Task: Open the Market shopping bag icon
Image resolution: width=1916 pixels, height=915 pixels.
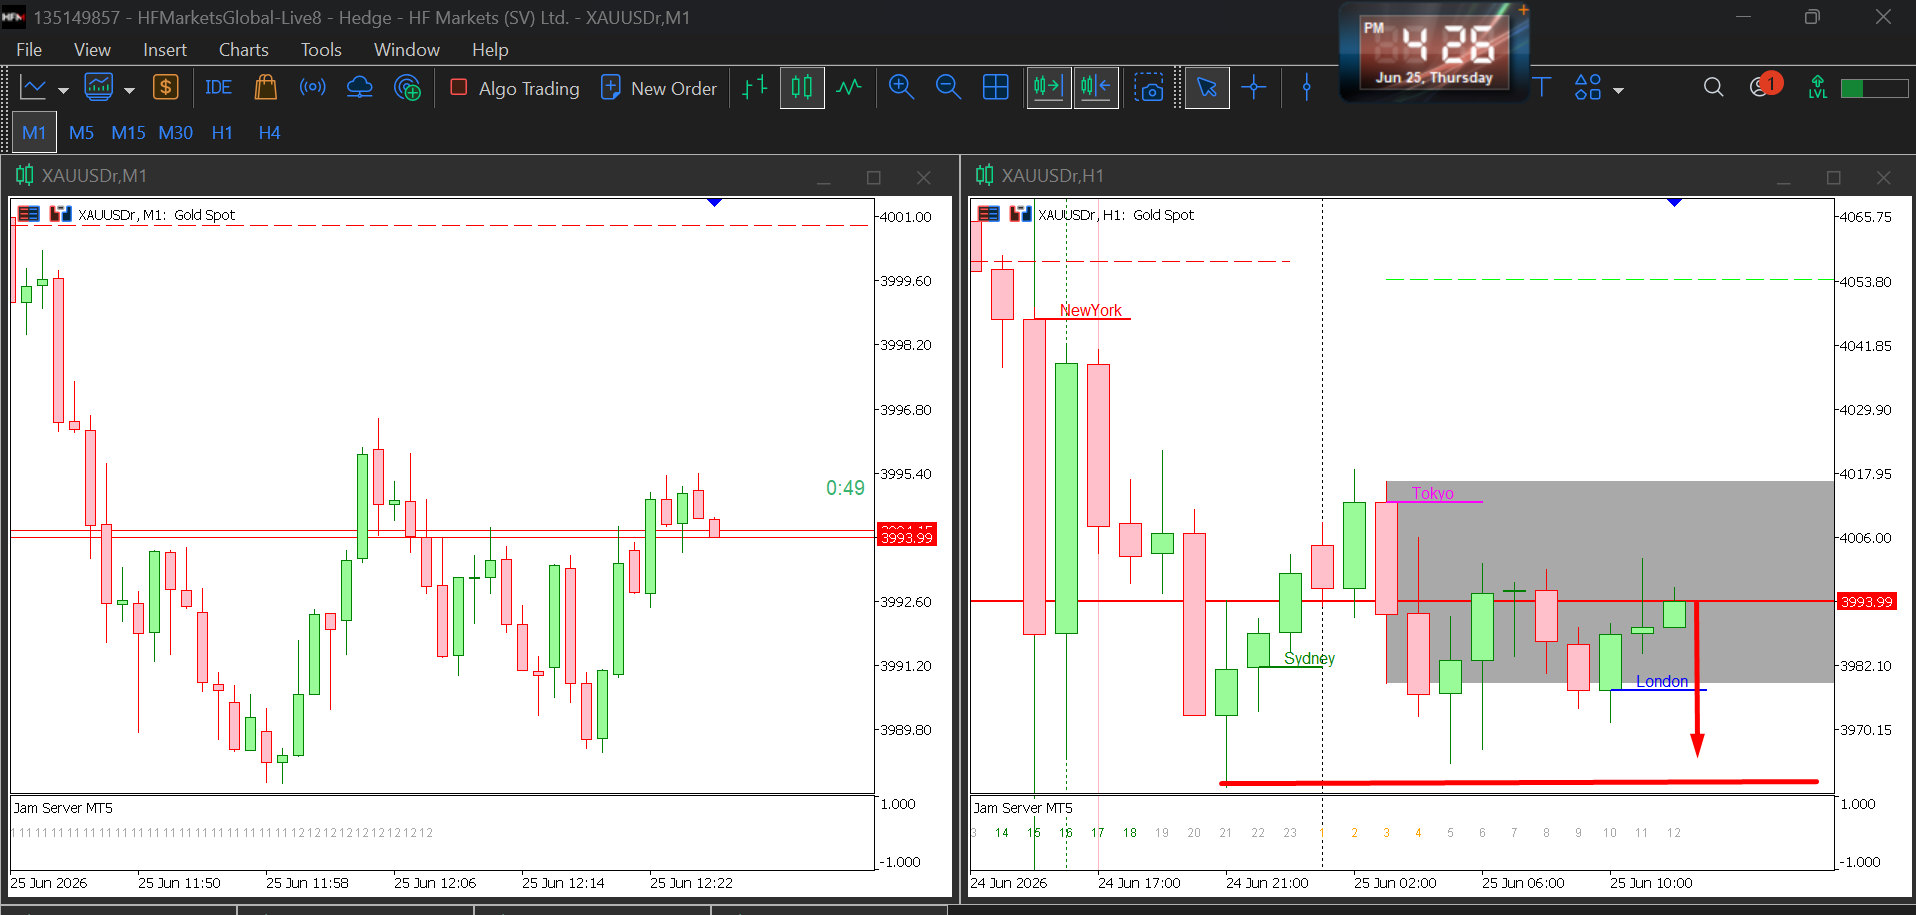Action: coord(265,88)
